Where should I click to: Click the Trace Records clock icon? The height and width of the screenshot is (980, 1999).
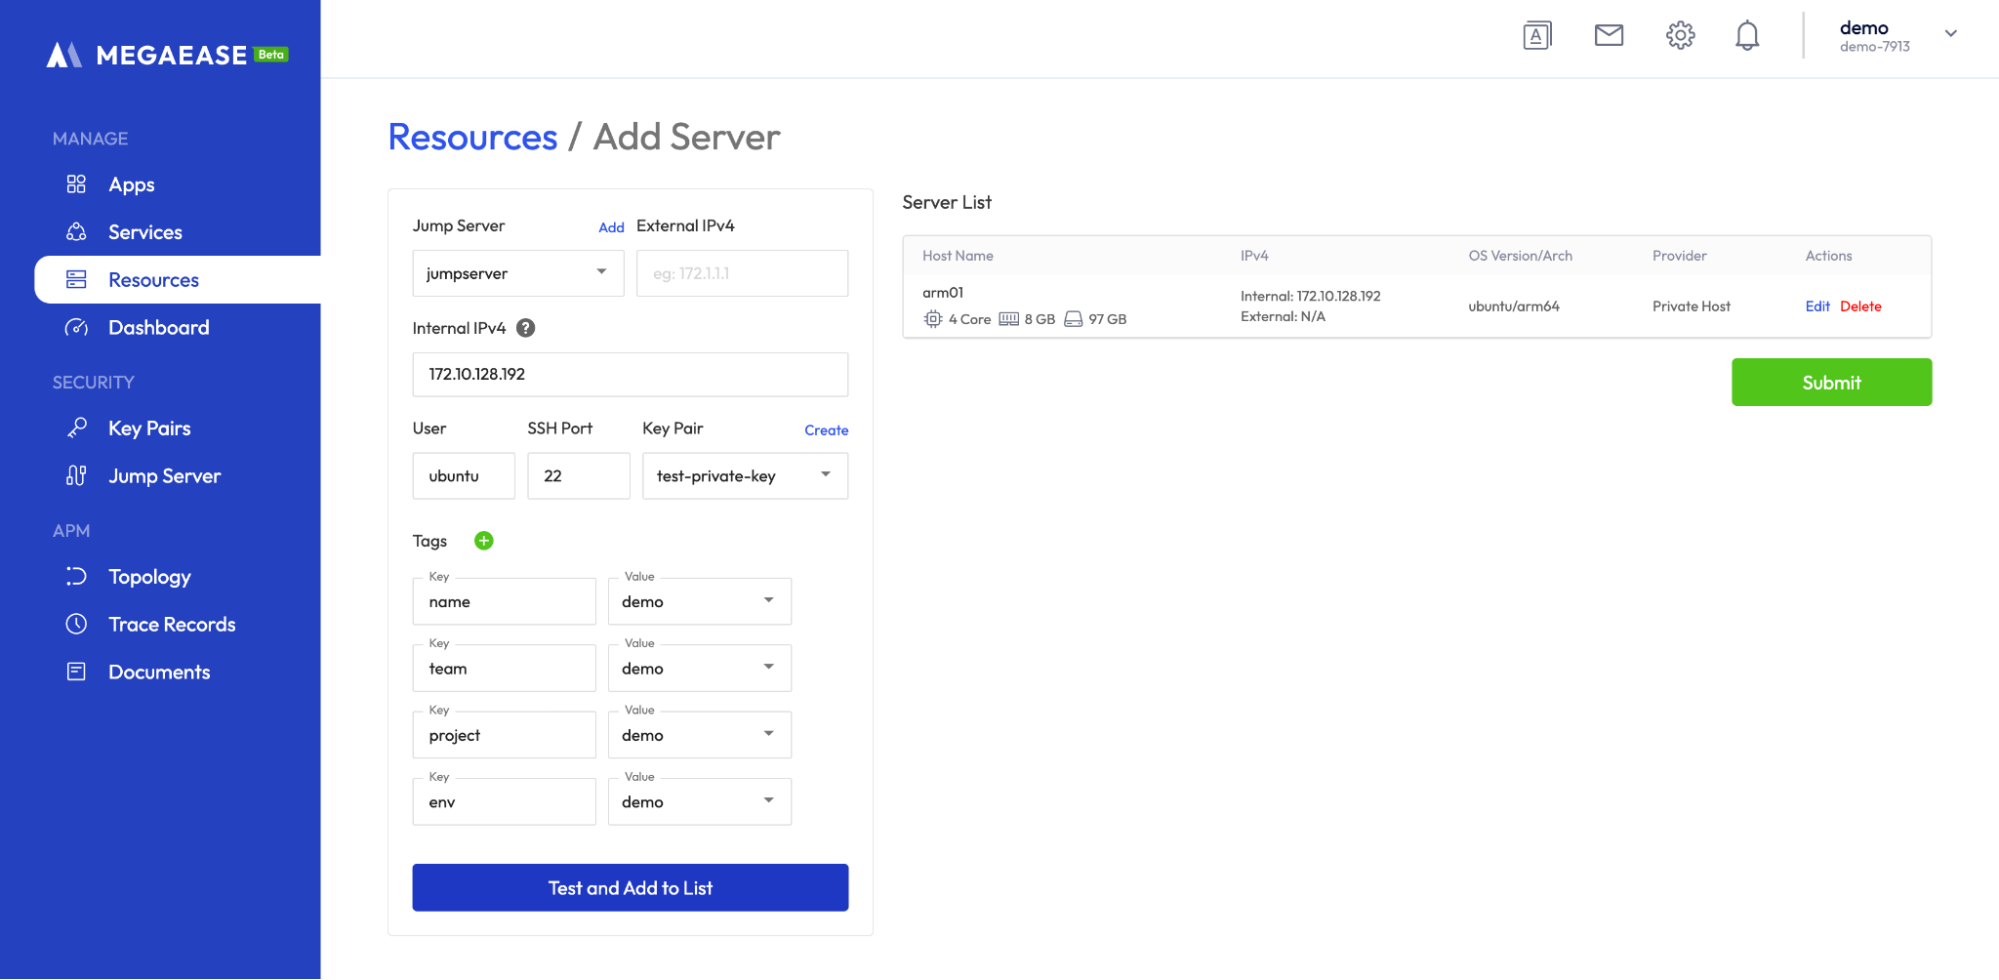(x=75, y=624)
